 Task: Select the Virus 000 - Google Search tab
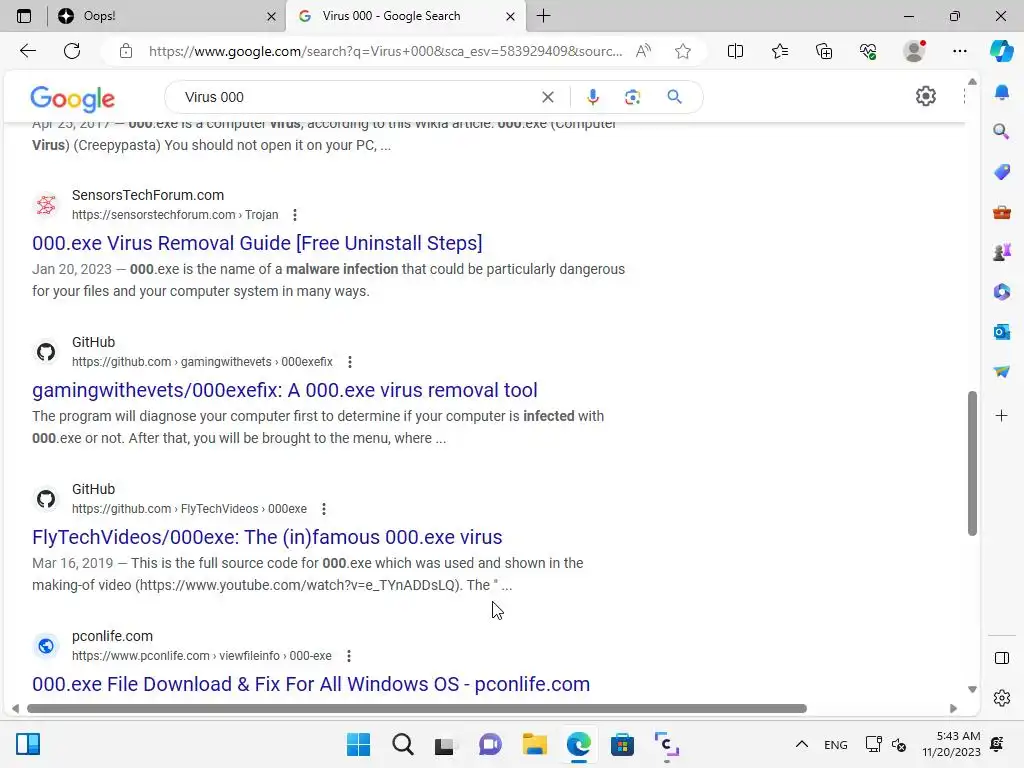[x=405, y=16]
